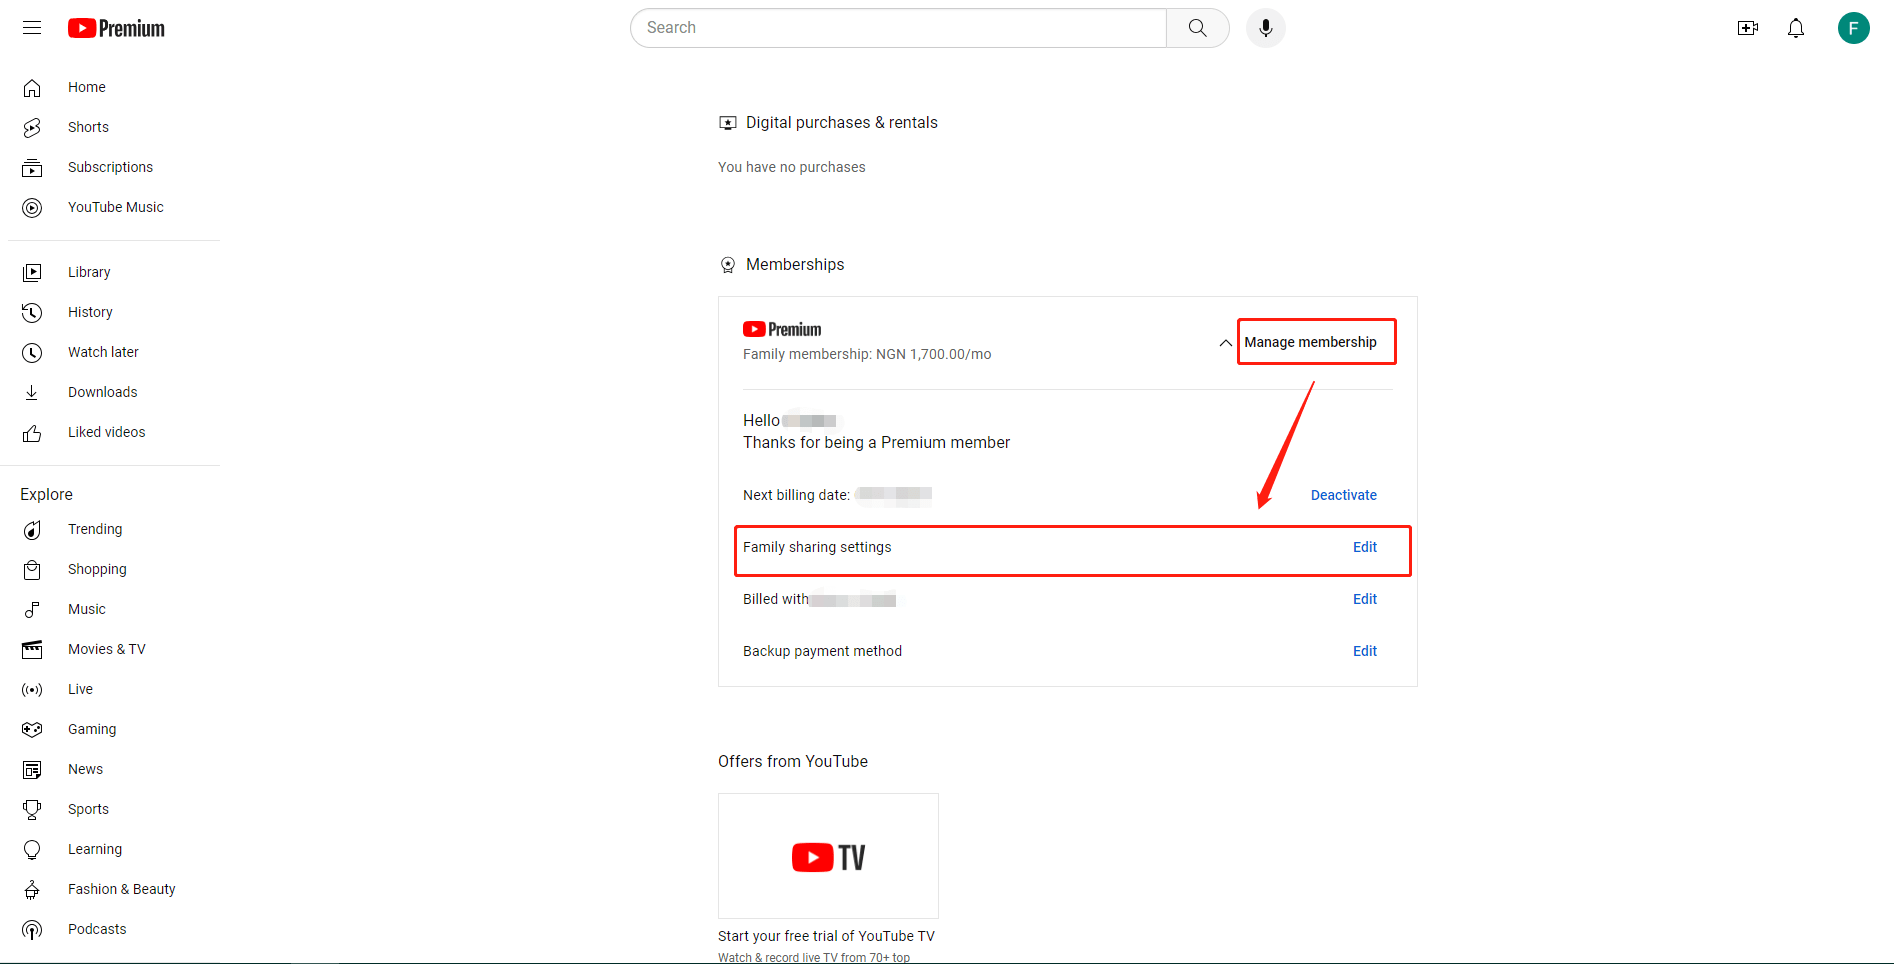
Task: Open the Trending explore page
Action: (x=95, y=529)
